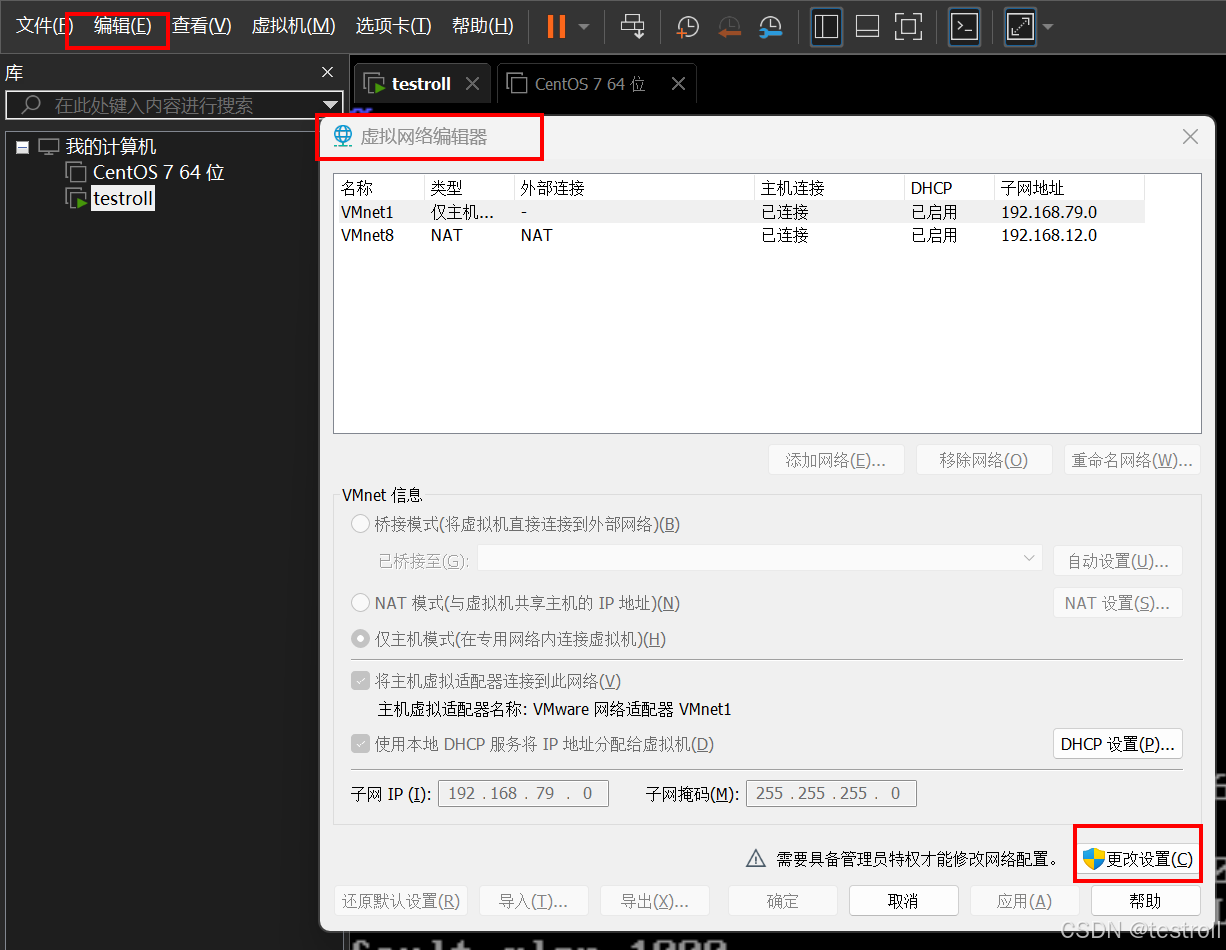Click the globe icon in 虚拟网络编辑器 title
This screenshot has height=950, width=1226.
343,136
